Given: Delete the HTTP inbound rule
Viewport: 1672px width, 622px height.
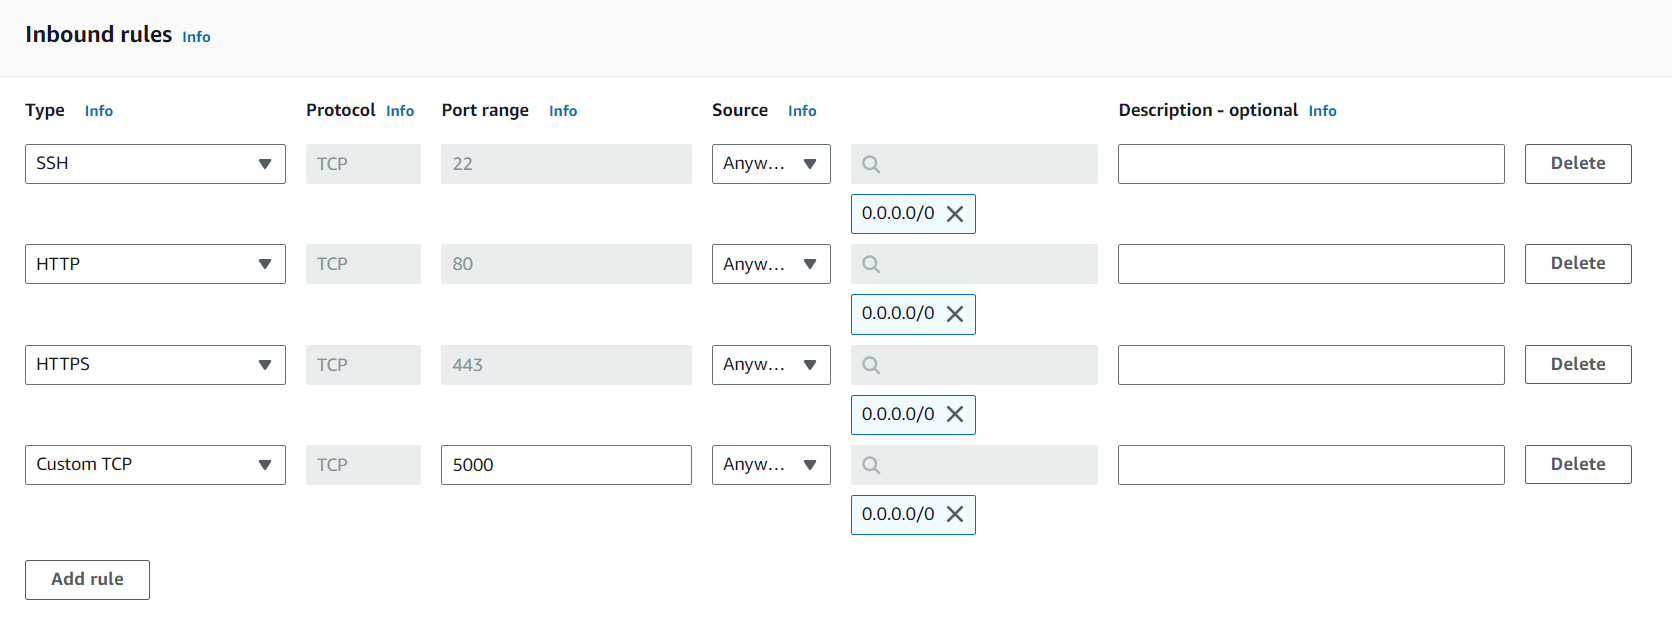Looking at the screenshot, I should point(1578,264).
